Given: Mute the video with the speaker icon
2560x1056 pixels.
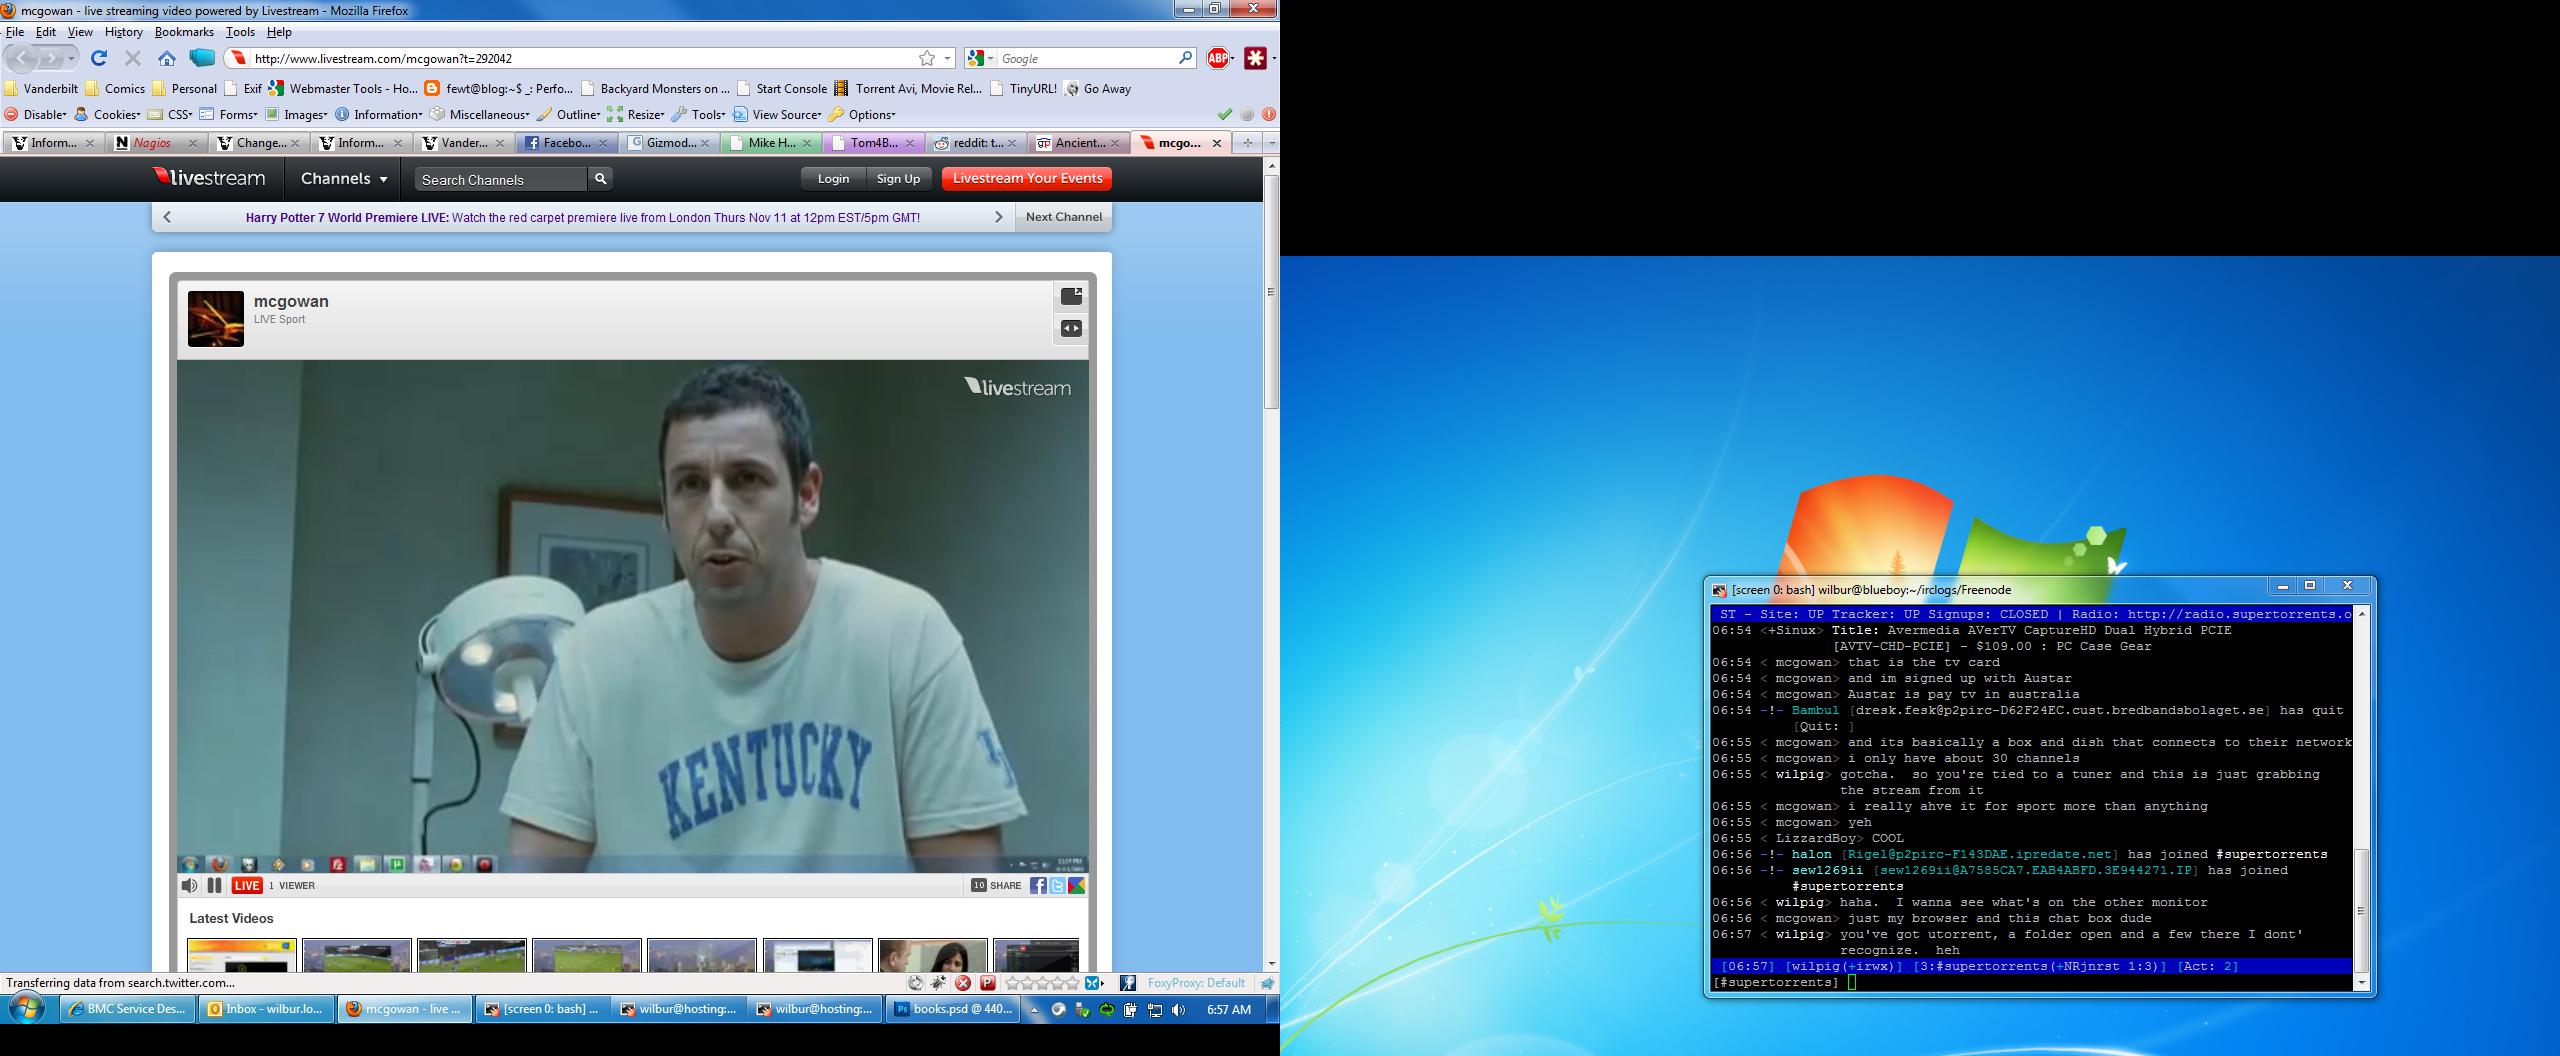Looking at the screenshot, I should [x=189, y=885].
